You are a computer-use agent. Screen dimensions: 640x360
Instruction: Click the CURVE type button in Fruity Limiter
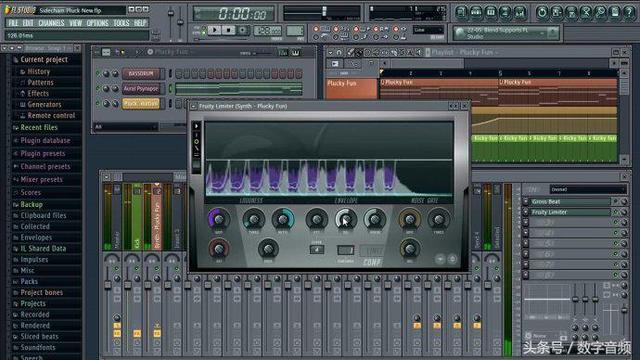click(x=317, y=249)
